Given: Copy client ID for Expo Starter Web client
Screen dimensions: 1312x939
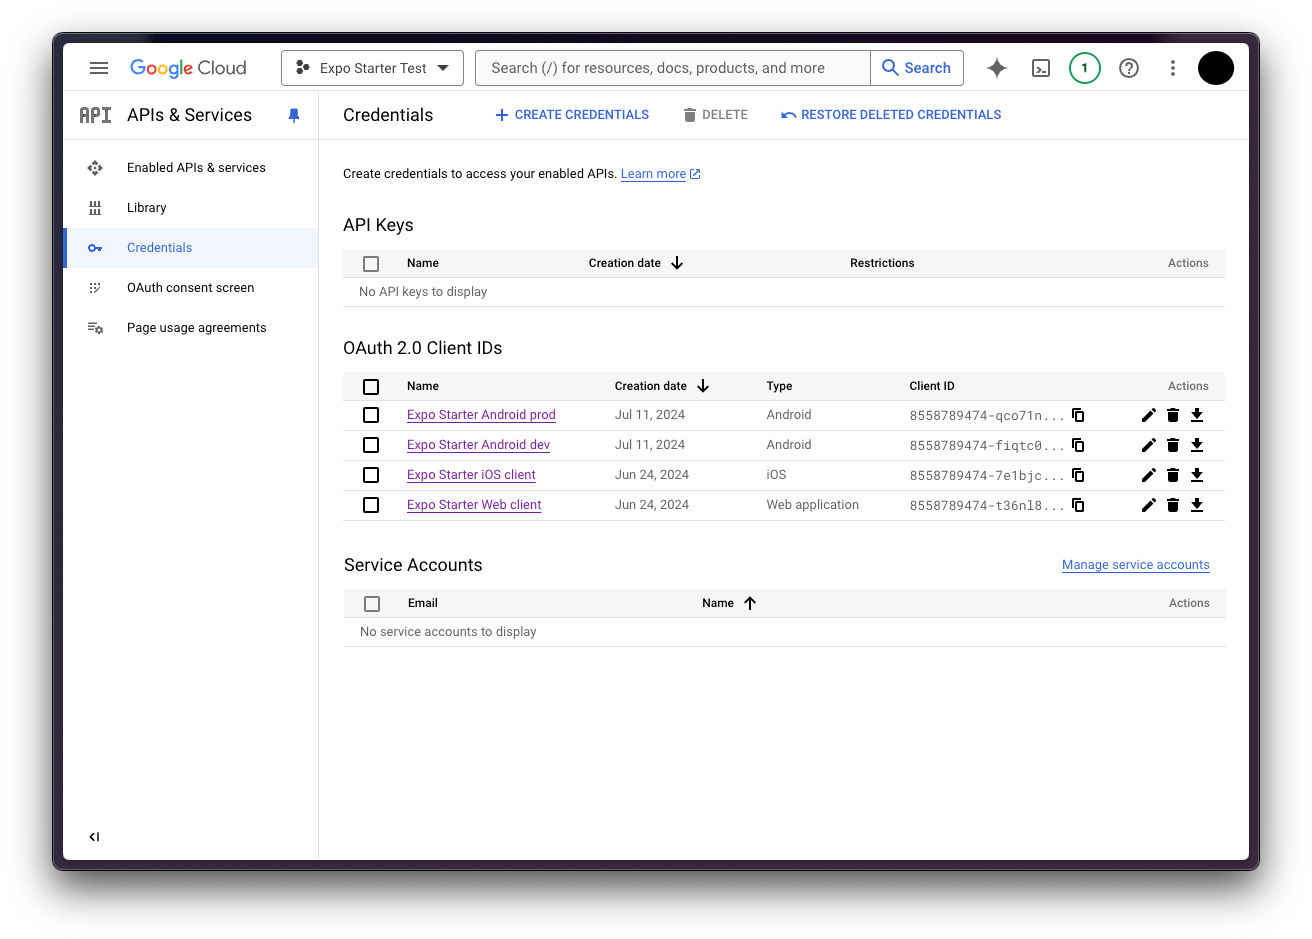Looking at the screenshot, I should (1078, 505).
